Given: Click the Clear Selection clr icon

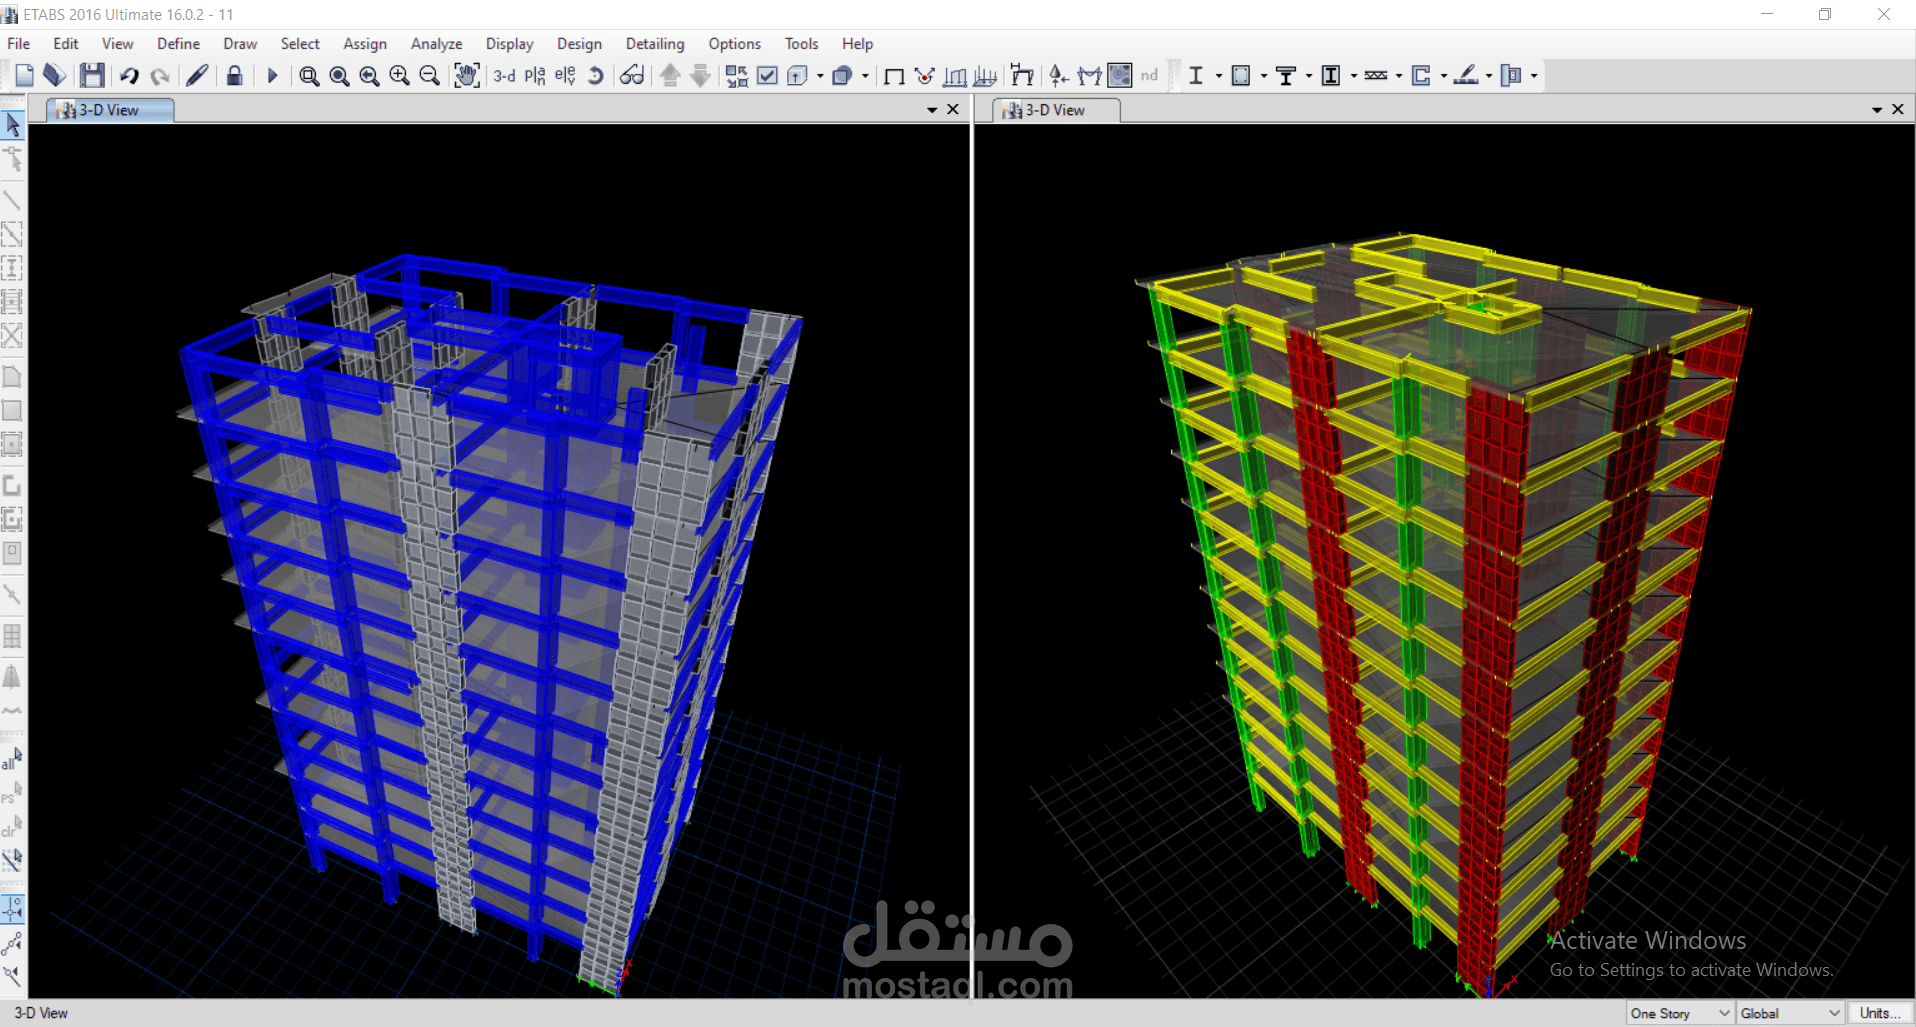Looking at the screenshot, I should click(12, 827).
